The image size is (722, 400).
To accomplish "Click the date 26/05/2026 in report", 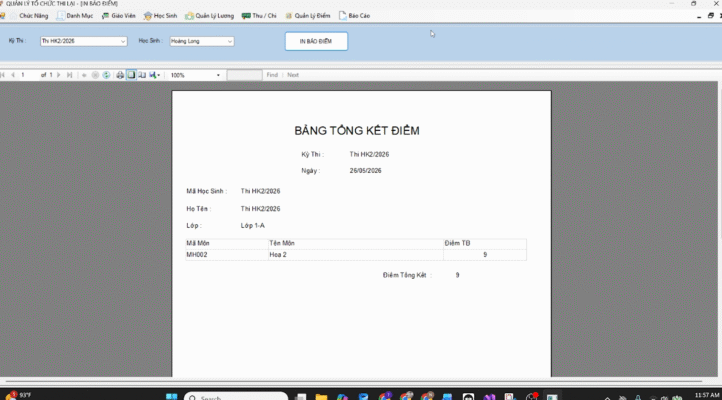I will pos(366,170).
